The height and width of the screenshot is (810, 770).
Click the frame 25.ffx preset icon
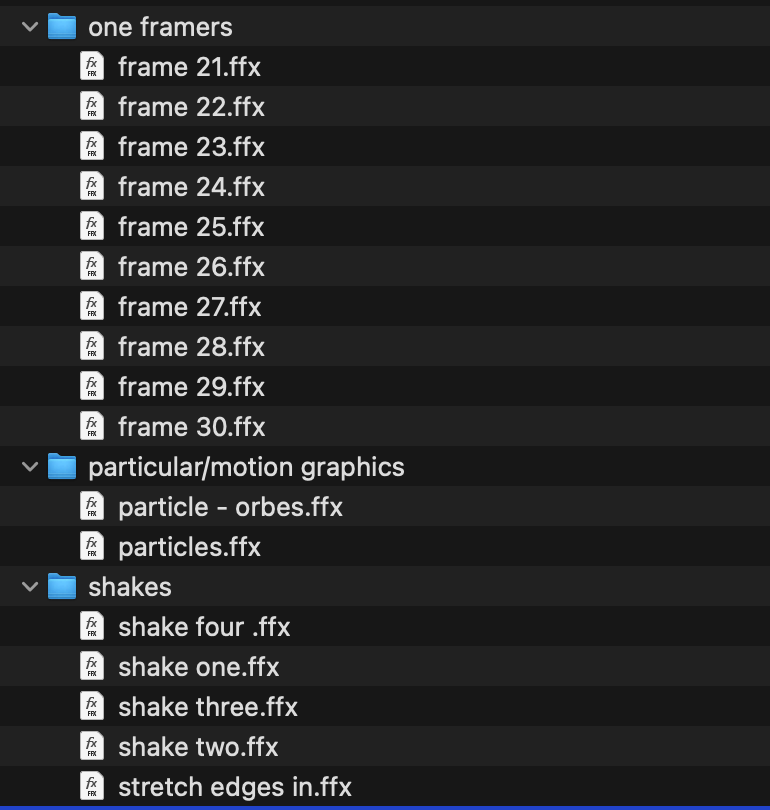click(x=92, y=227)
